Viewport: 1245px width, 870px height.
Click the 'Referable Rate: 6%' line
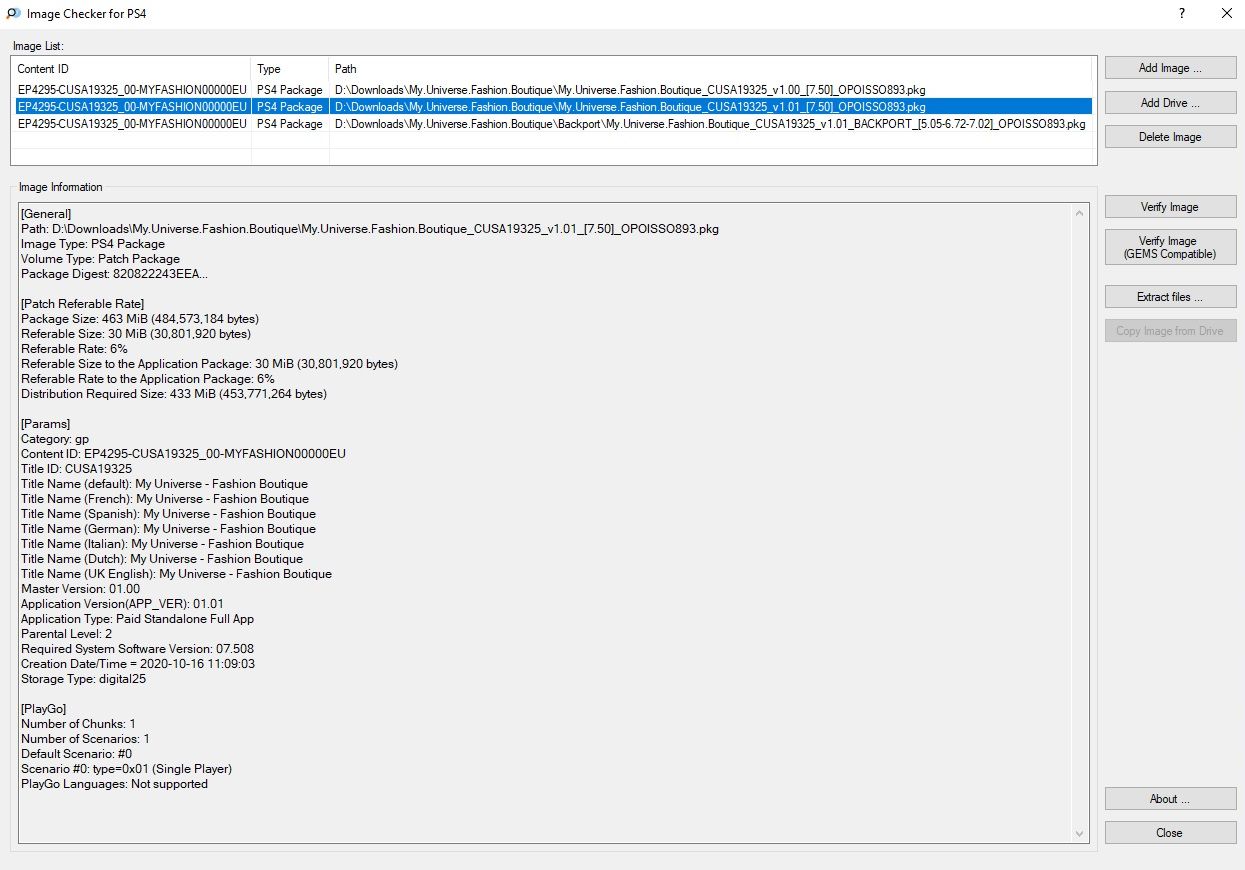click(x=74, y=349)
